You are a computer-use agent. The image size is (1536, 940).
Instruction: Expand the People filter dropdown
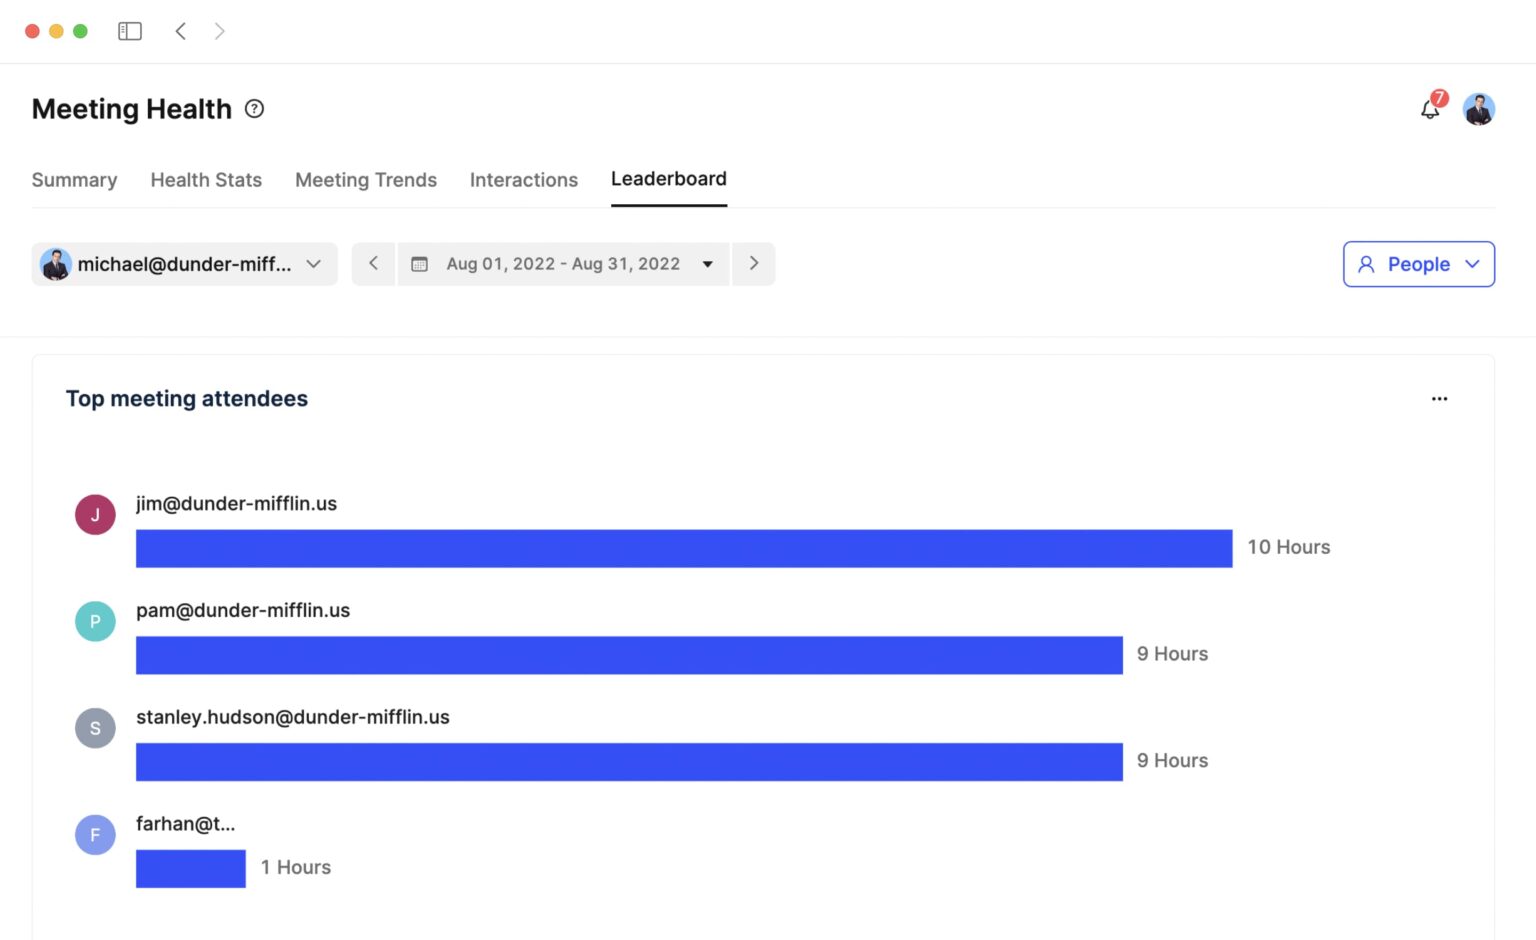pyautogui.click(x=1472, y=264)
